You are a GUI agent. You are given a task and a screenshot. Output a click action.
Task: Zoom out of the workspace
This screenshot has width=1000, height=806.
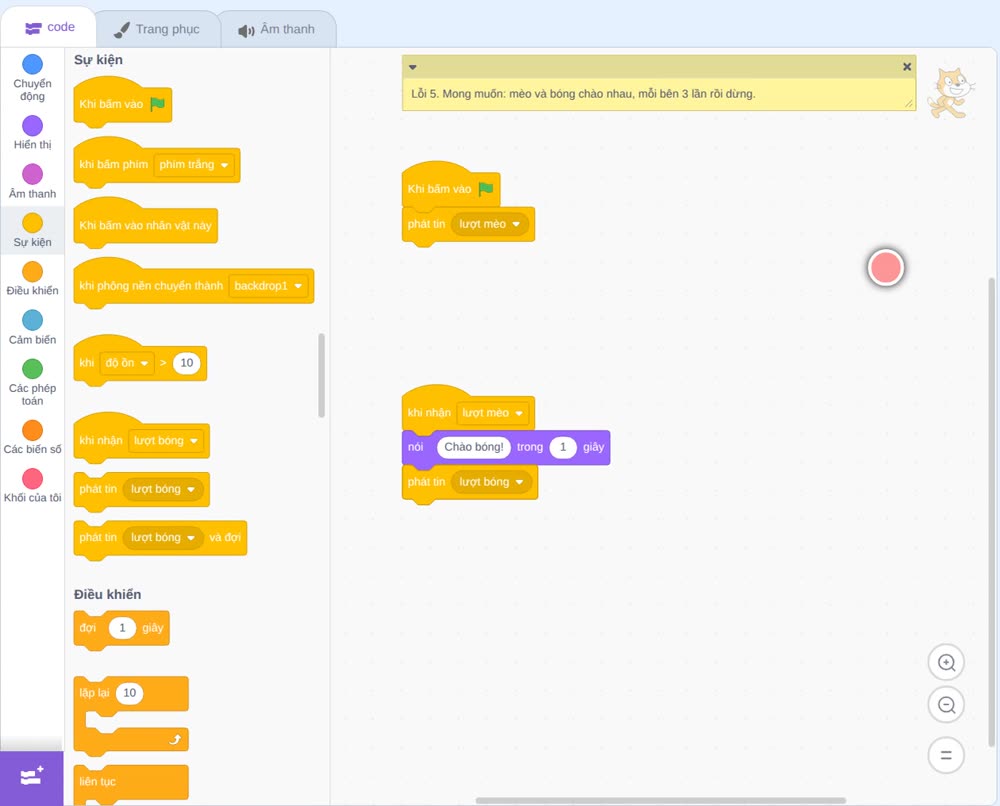[946, 705]
